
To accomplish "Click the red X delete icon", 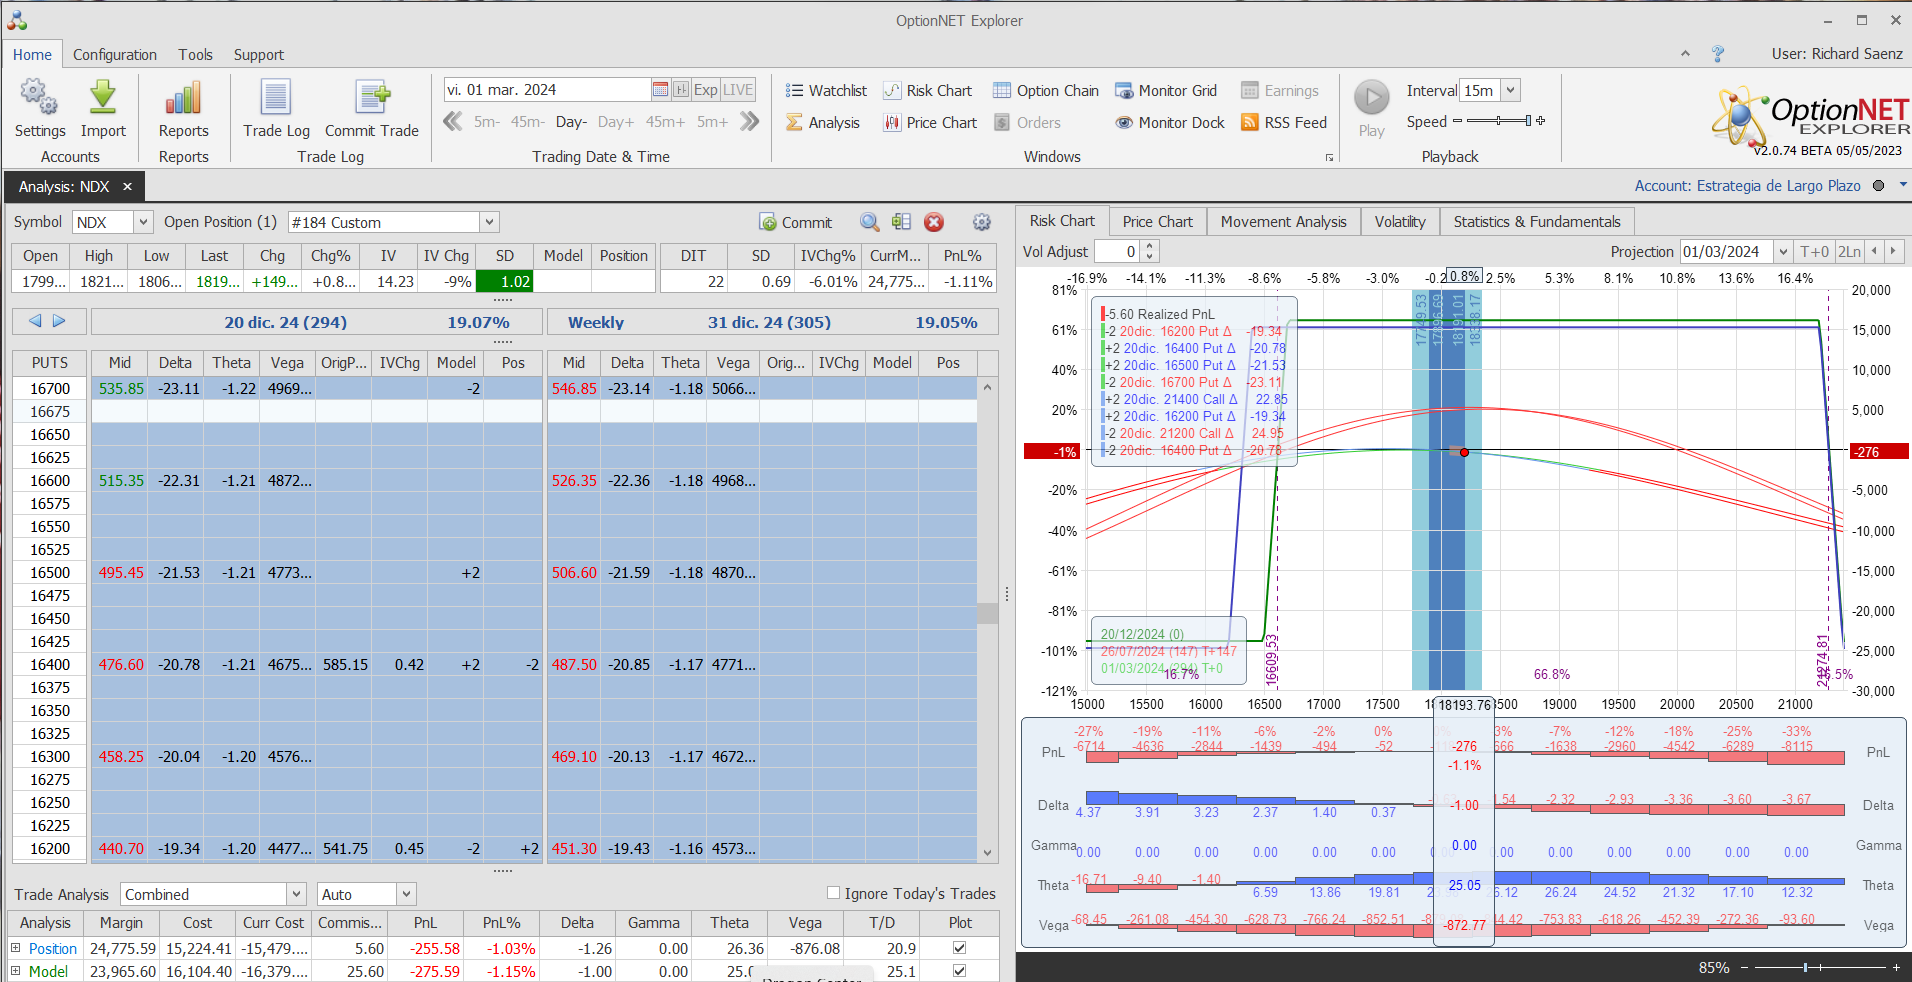I will click(934, 222).
